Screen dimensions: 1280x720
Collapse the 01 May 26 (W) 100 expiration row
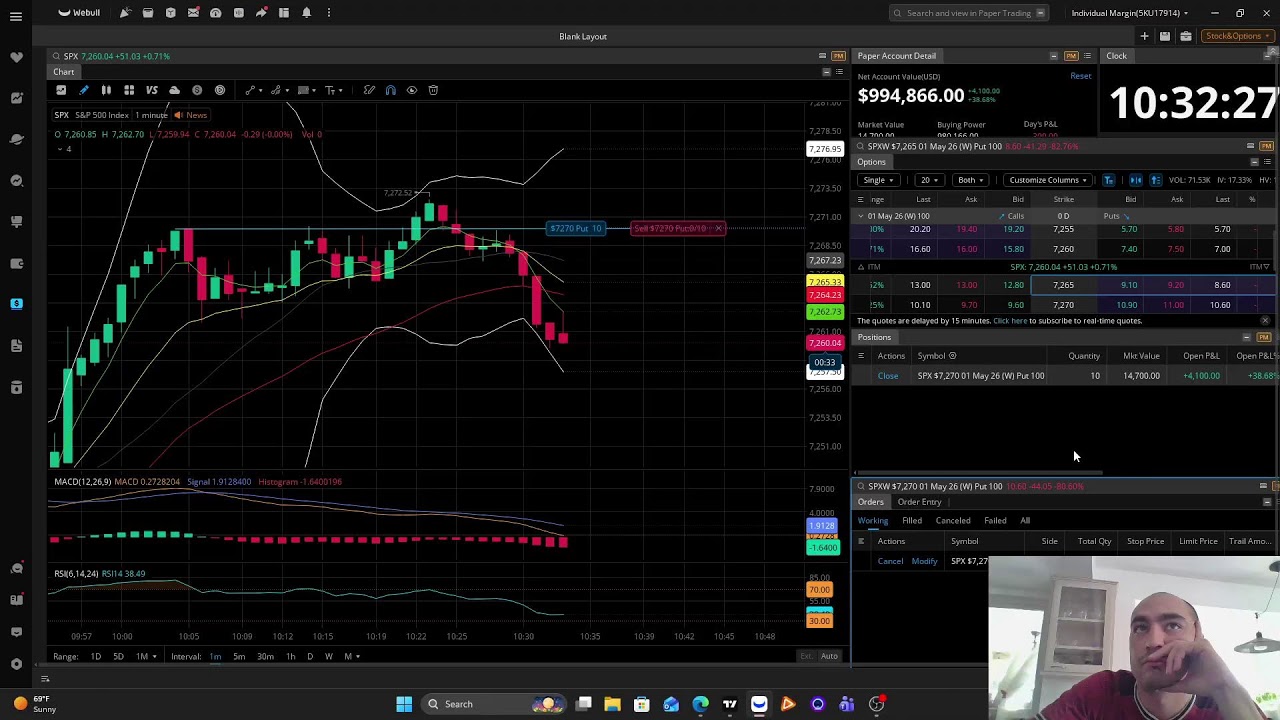pyautogui.click(x=861, y=216)
